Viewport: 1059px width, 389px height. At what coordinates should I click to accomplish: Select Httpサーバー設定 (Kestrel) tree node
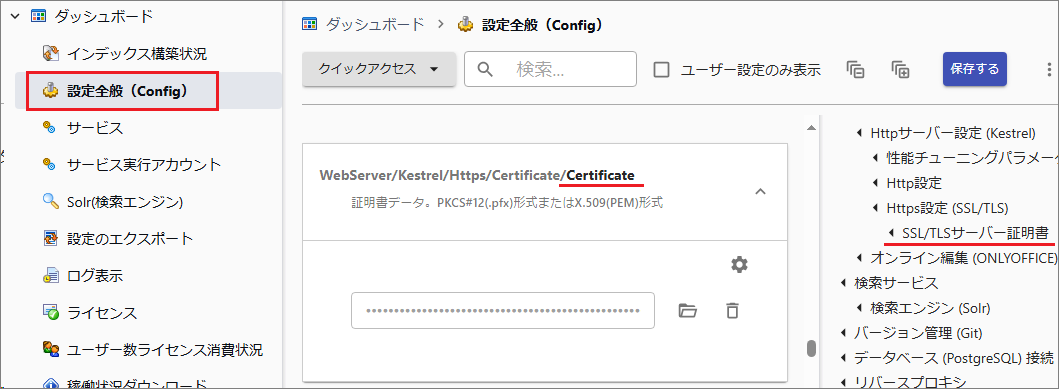click(953, 133)
